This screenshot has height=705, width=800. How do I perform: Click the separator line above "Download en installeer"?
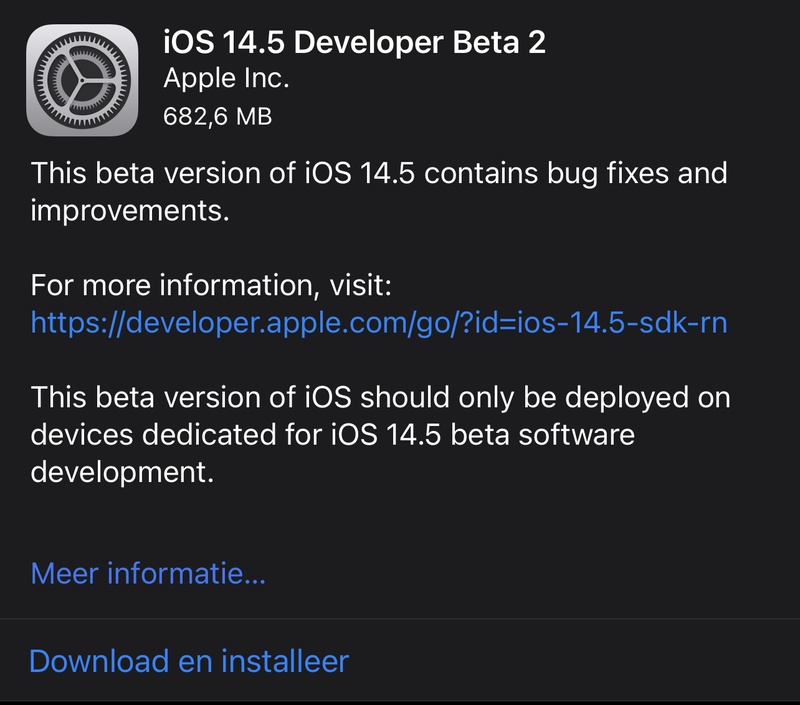click(400, 618)
